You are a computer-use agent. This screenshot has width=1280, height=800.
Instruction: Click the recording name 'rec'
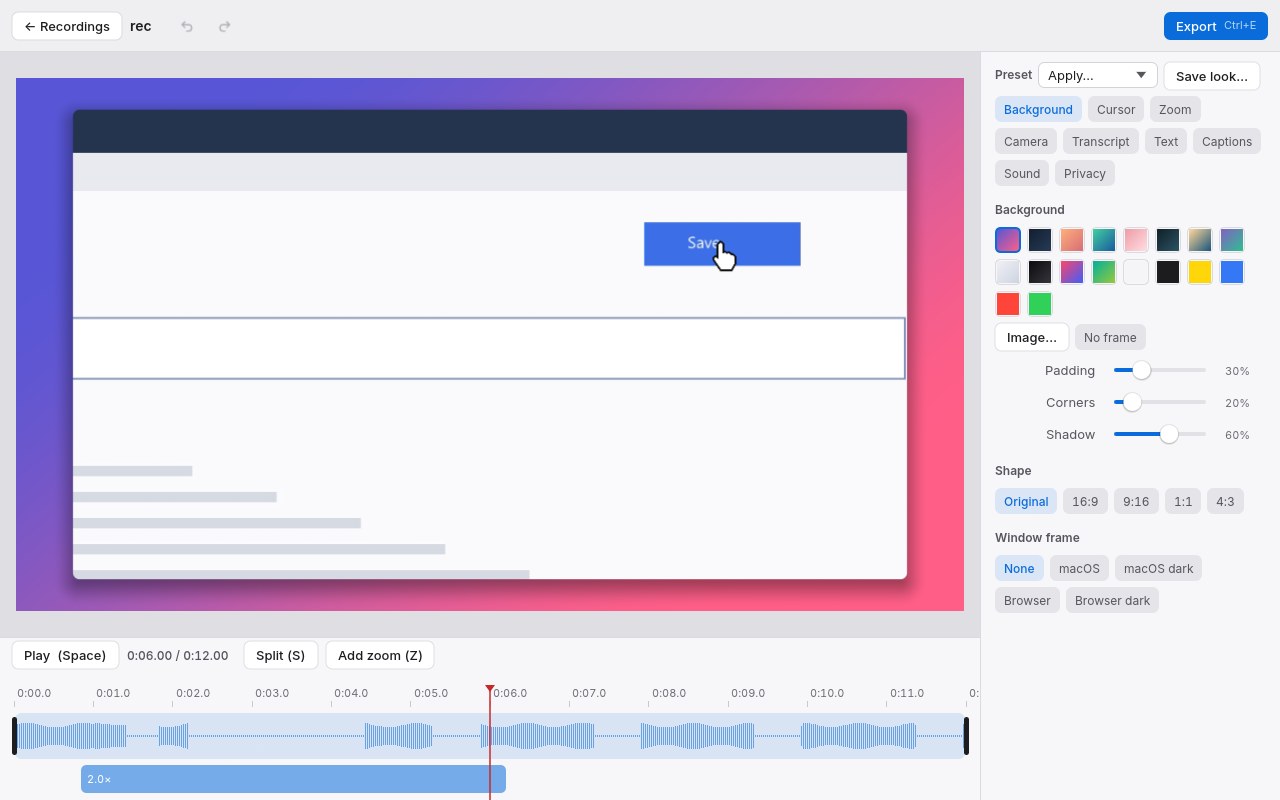[x=141, y=26]
